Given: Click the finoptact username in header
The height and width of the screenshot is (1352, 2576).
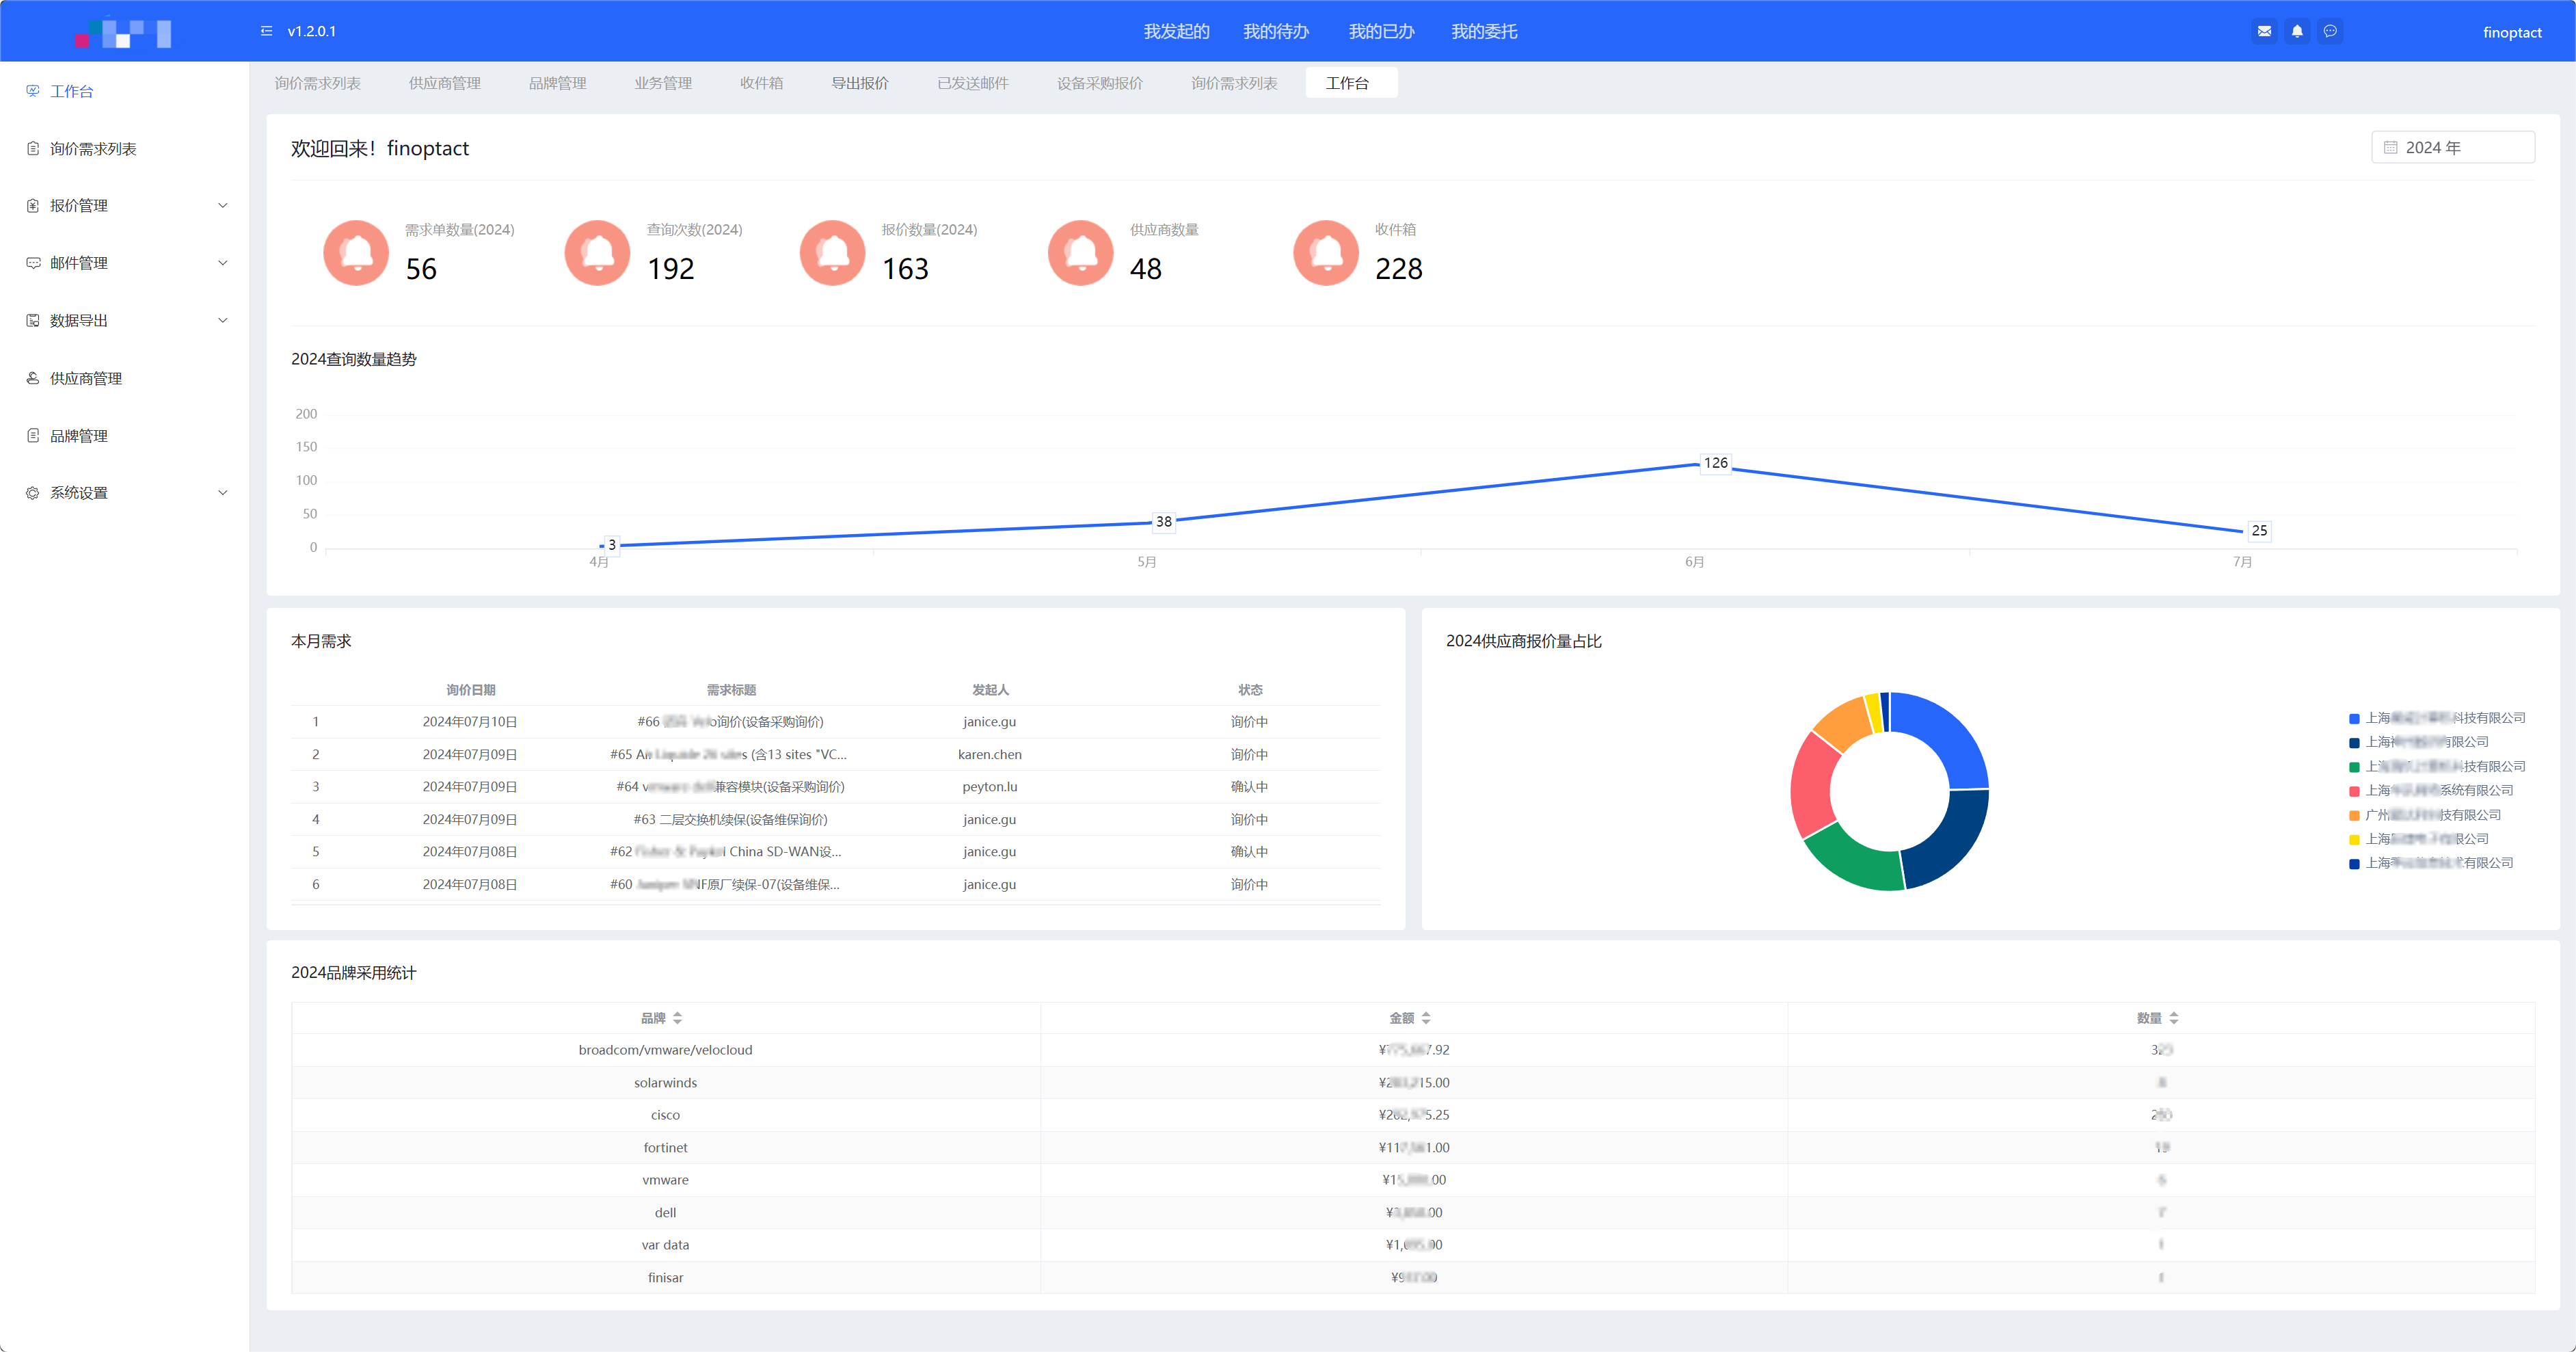Looking at the screenshot, I should 2511,32.
